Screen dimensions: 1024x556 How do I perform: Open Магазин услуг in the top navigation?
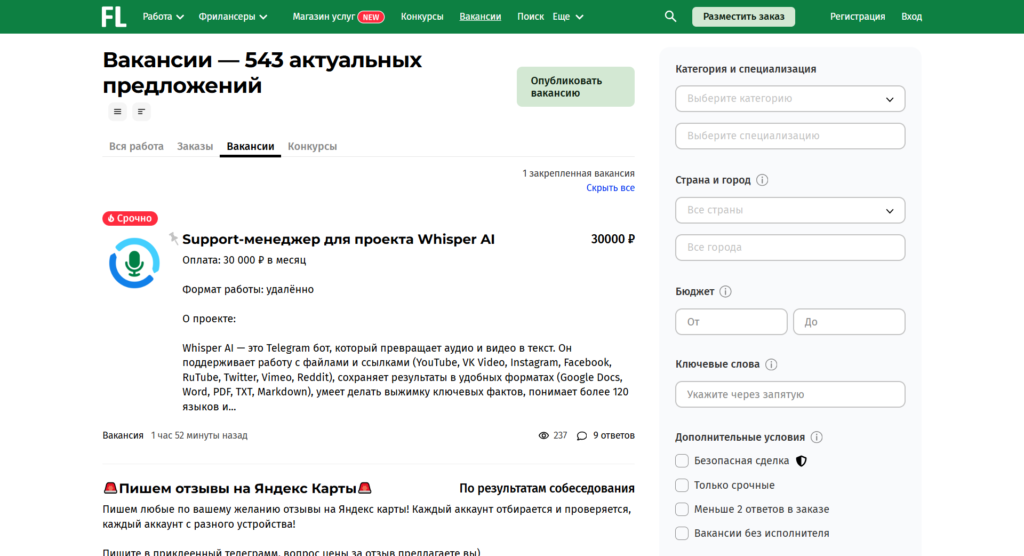pyautogui.click(x=324, y=16)
